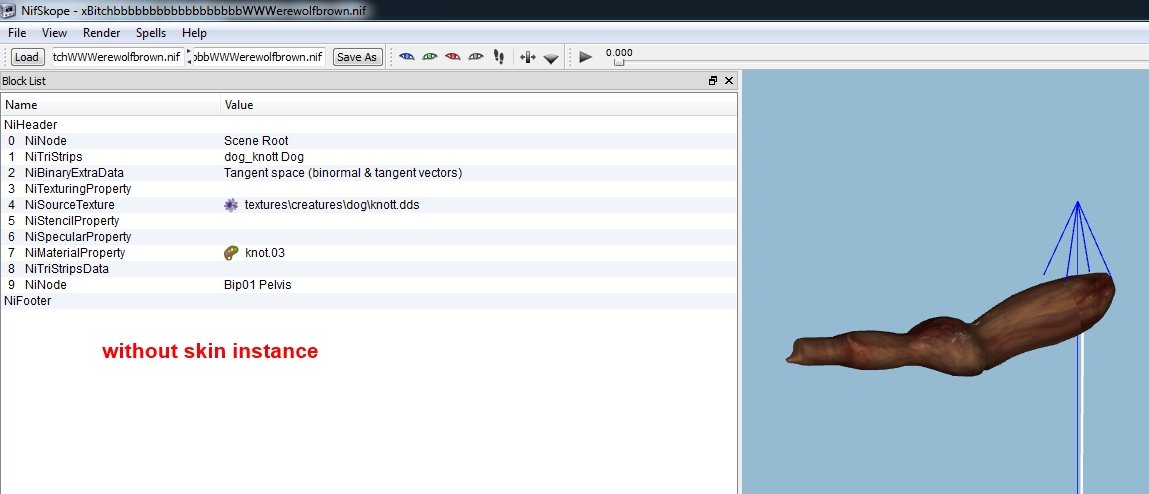The height and width of the screenshot is (494, 1149).
Task: Click the knot.03 material value
Action: 265,253
